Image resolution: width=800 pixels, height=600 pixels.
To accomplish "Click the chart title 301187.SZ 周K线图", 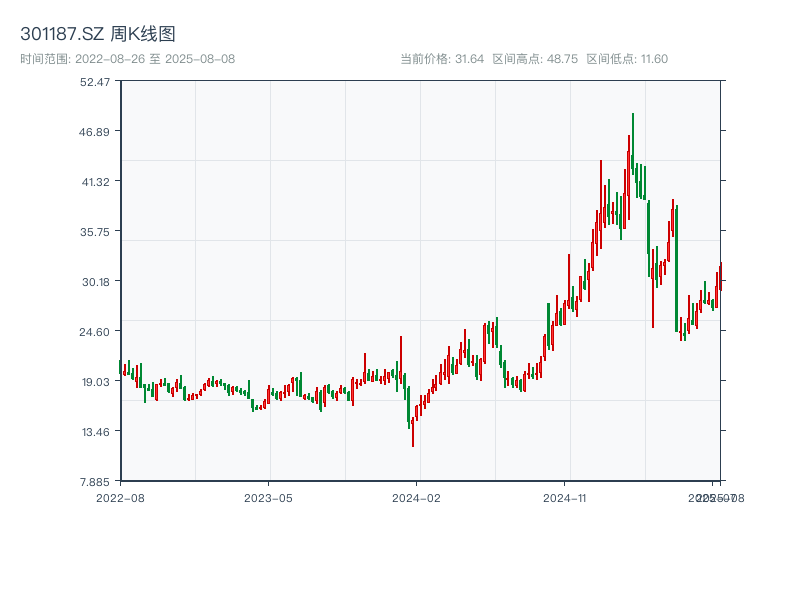I will [x=98, y=34].
